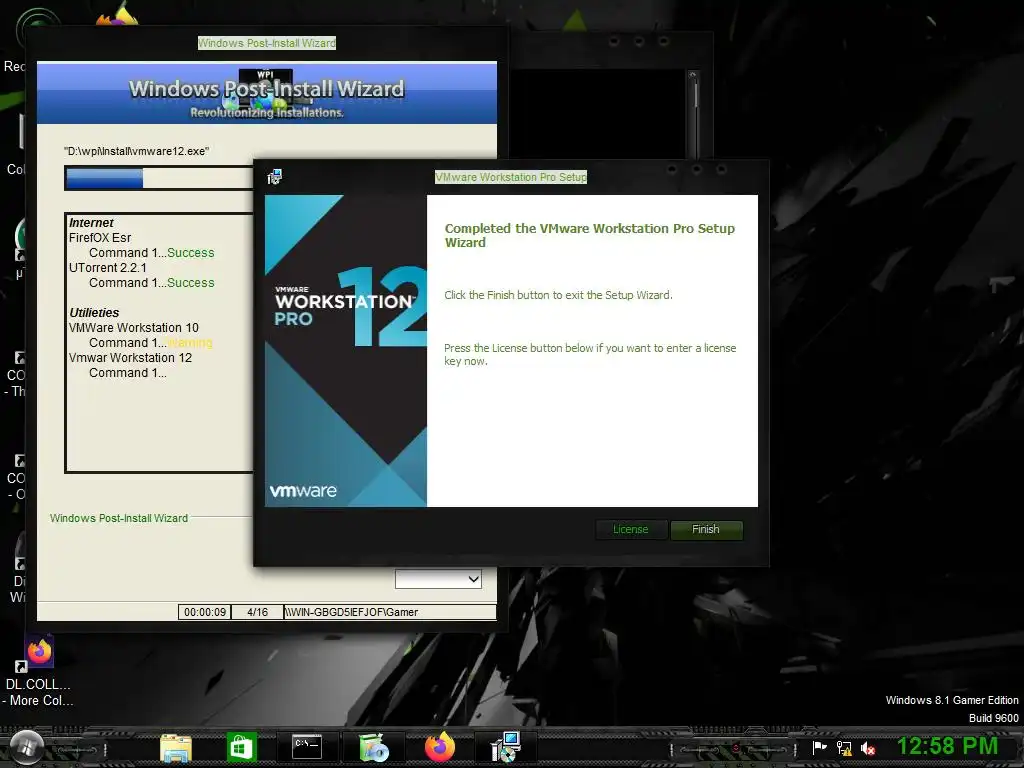Click Success status under FirefOX Esr
Screen dimensions: 1024x768
tap(191, 253)
